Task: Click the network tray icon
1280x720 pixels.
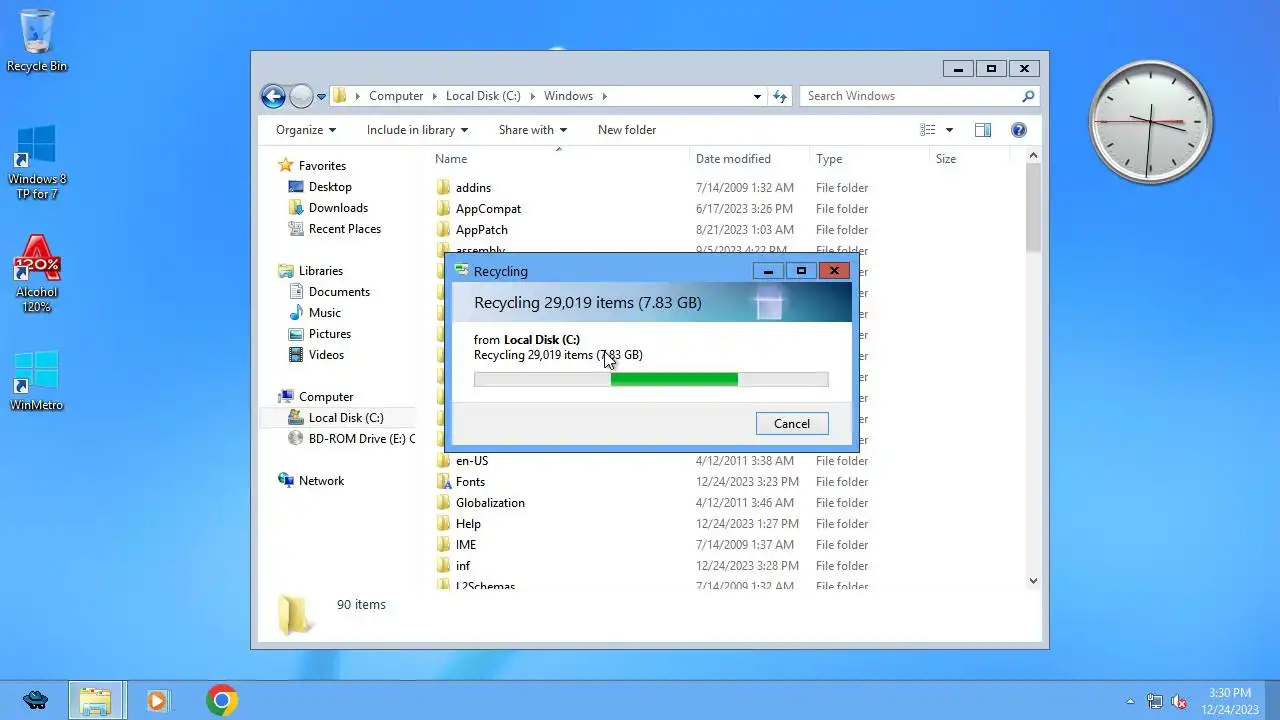Action: [x=1155, y=701]
